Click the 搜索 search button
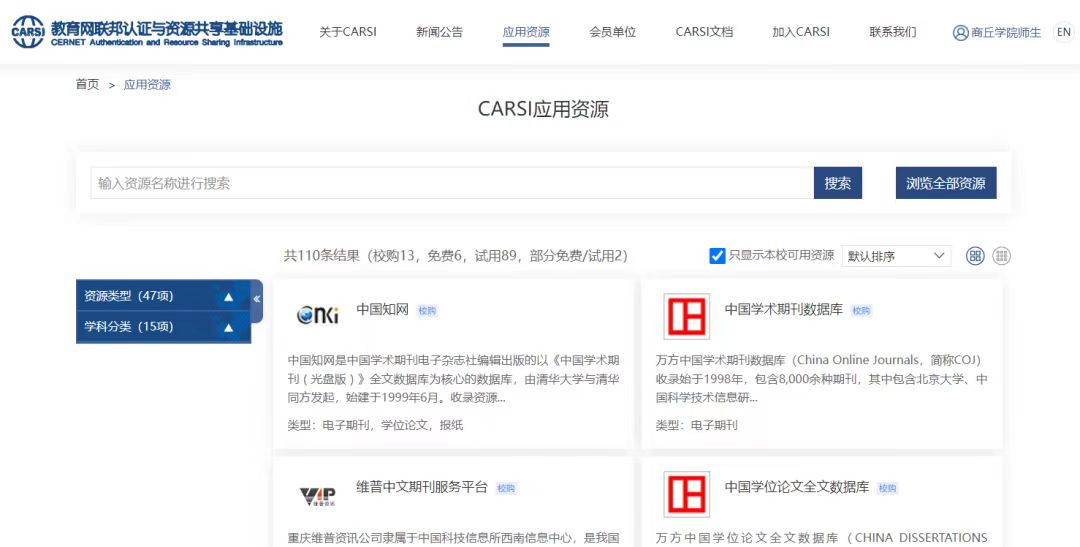This screenshot has height=547, width=1080. pos(838,183)
